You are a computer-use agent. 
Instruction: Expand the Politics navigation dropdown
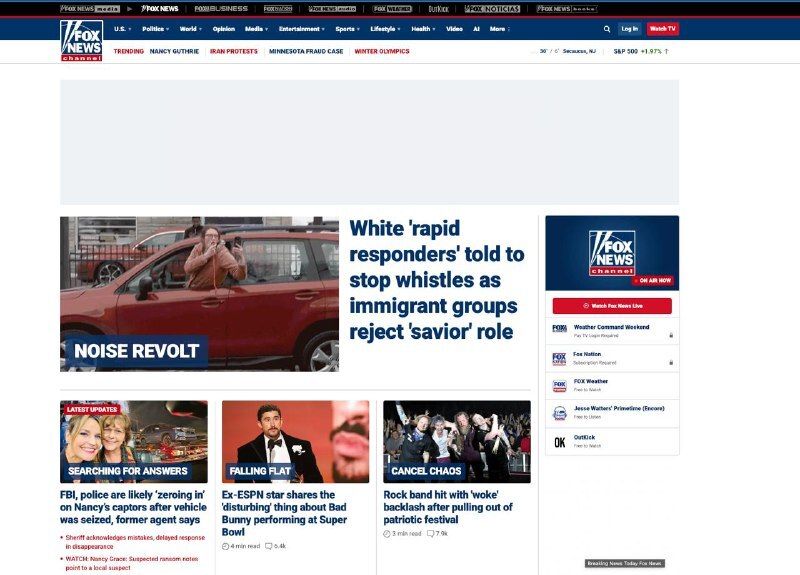coord(156,29)
